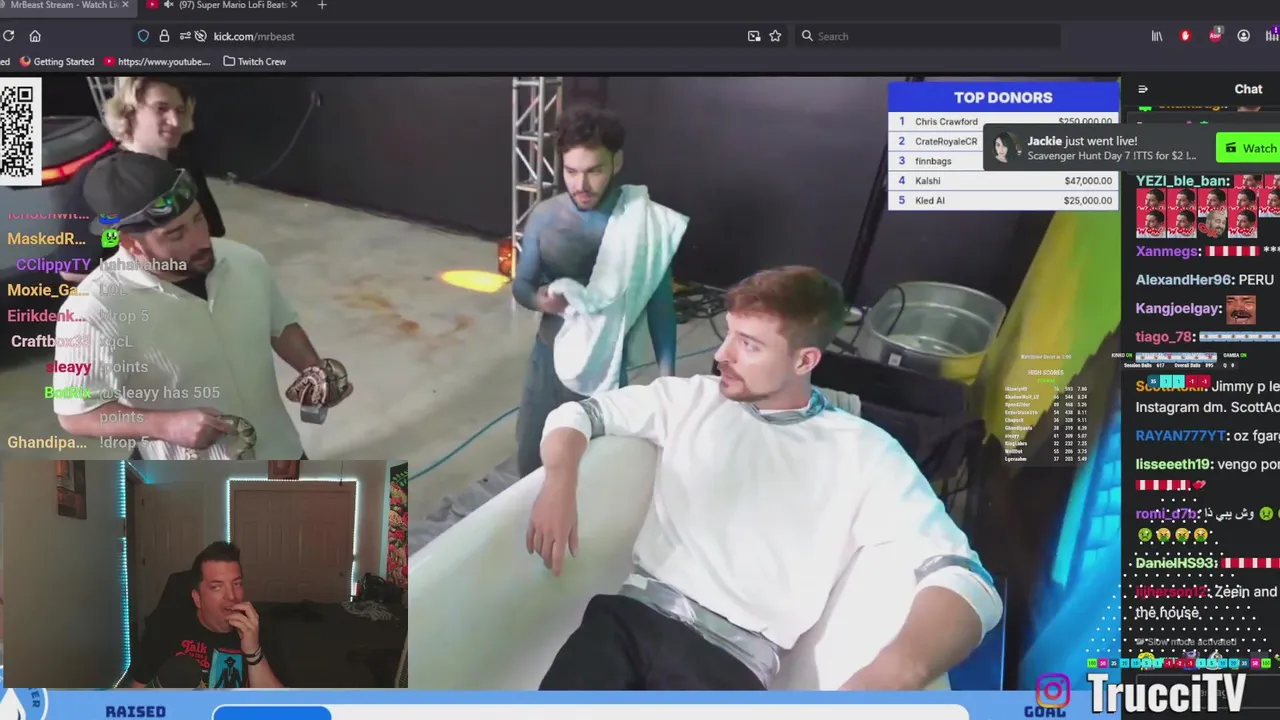1280x720 pixels.
Task: Click the TOP DONORS heading
Action: coord(1003,98)
